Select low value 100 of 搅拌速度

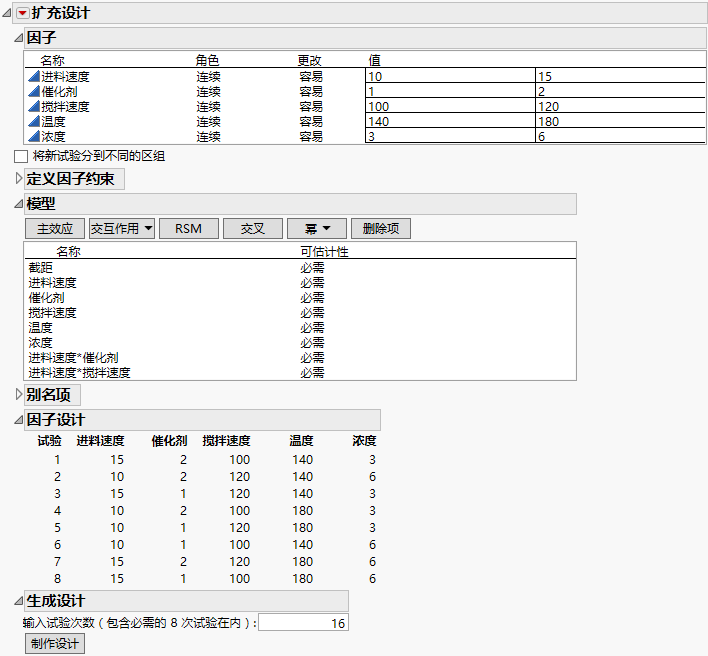pyautogui.click(x=450, y=106)
